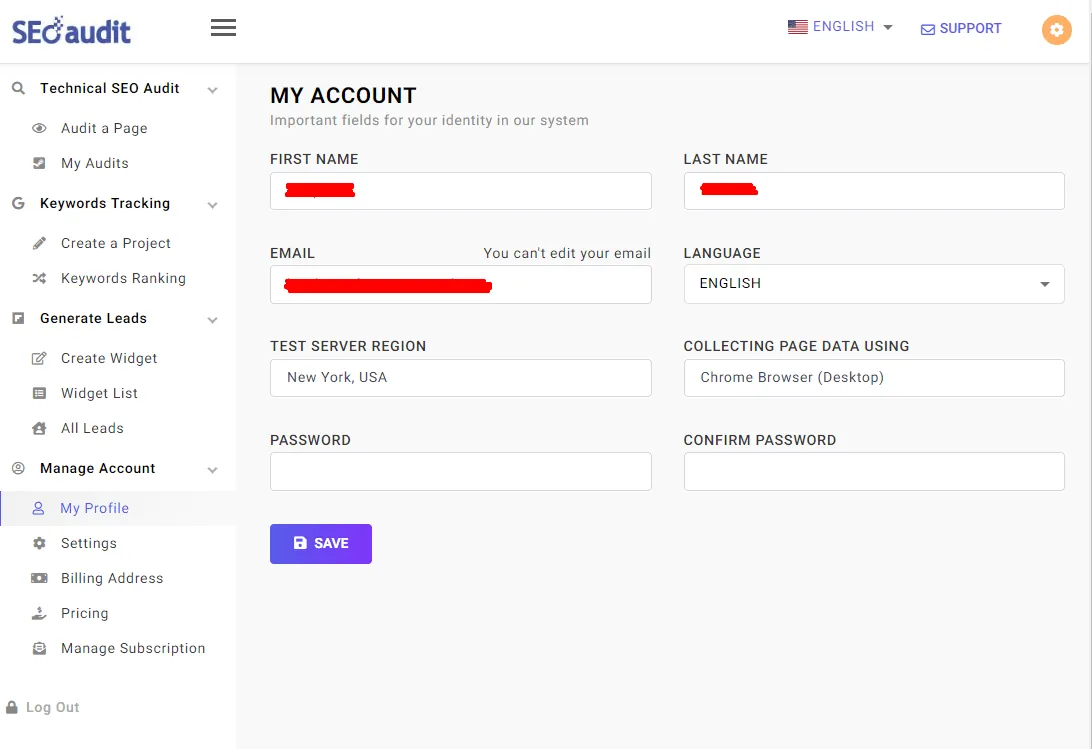This screenshot has height=749, width=1092.
Task: Click the Google G icon beside Keywords Tracking
Action: [19, 203]
